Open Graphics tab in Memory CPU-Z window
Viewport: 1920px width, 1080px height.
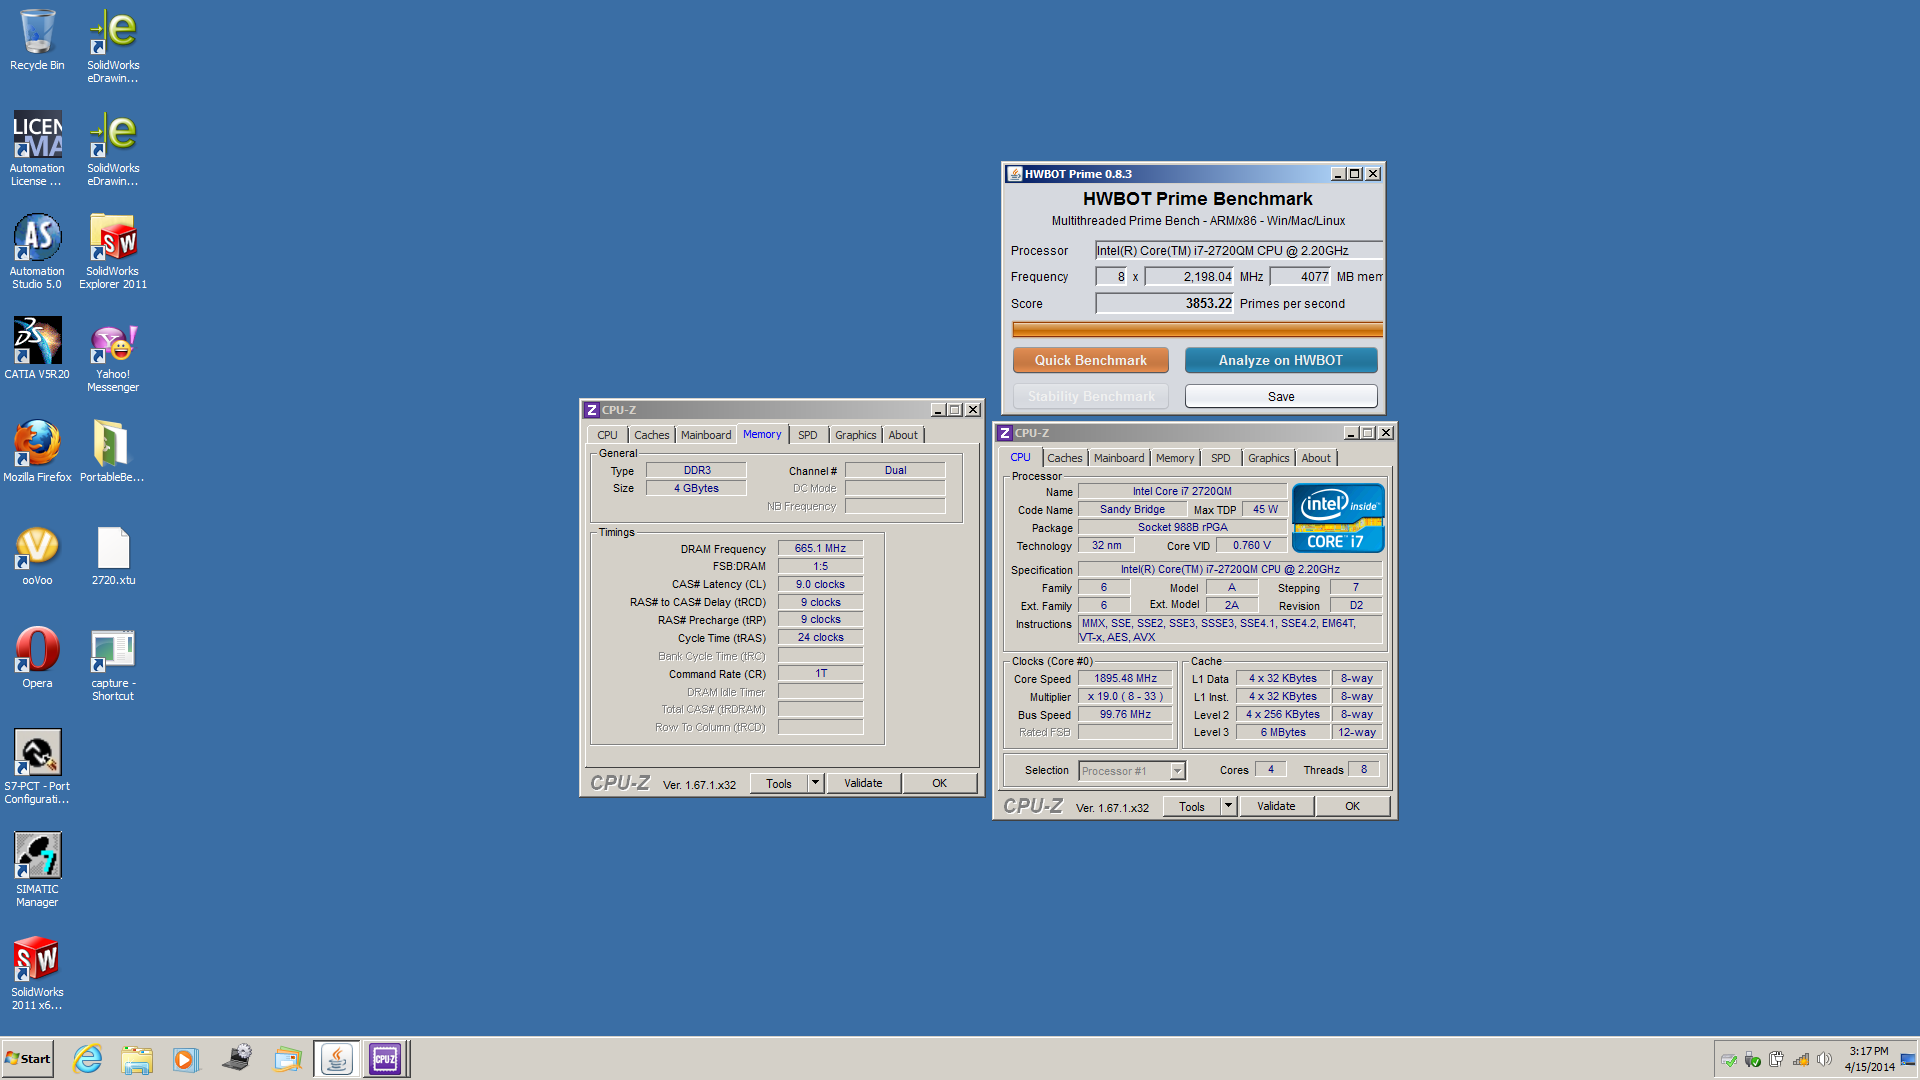tap(855, 435)
